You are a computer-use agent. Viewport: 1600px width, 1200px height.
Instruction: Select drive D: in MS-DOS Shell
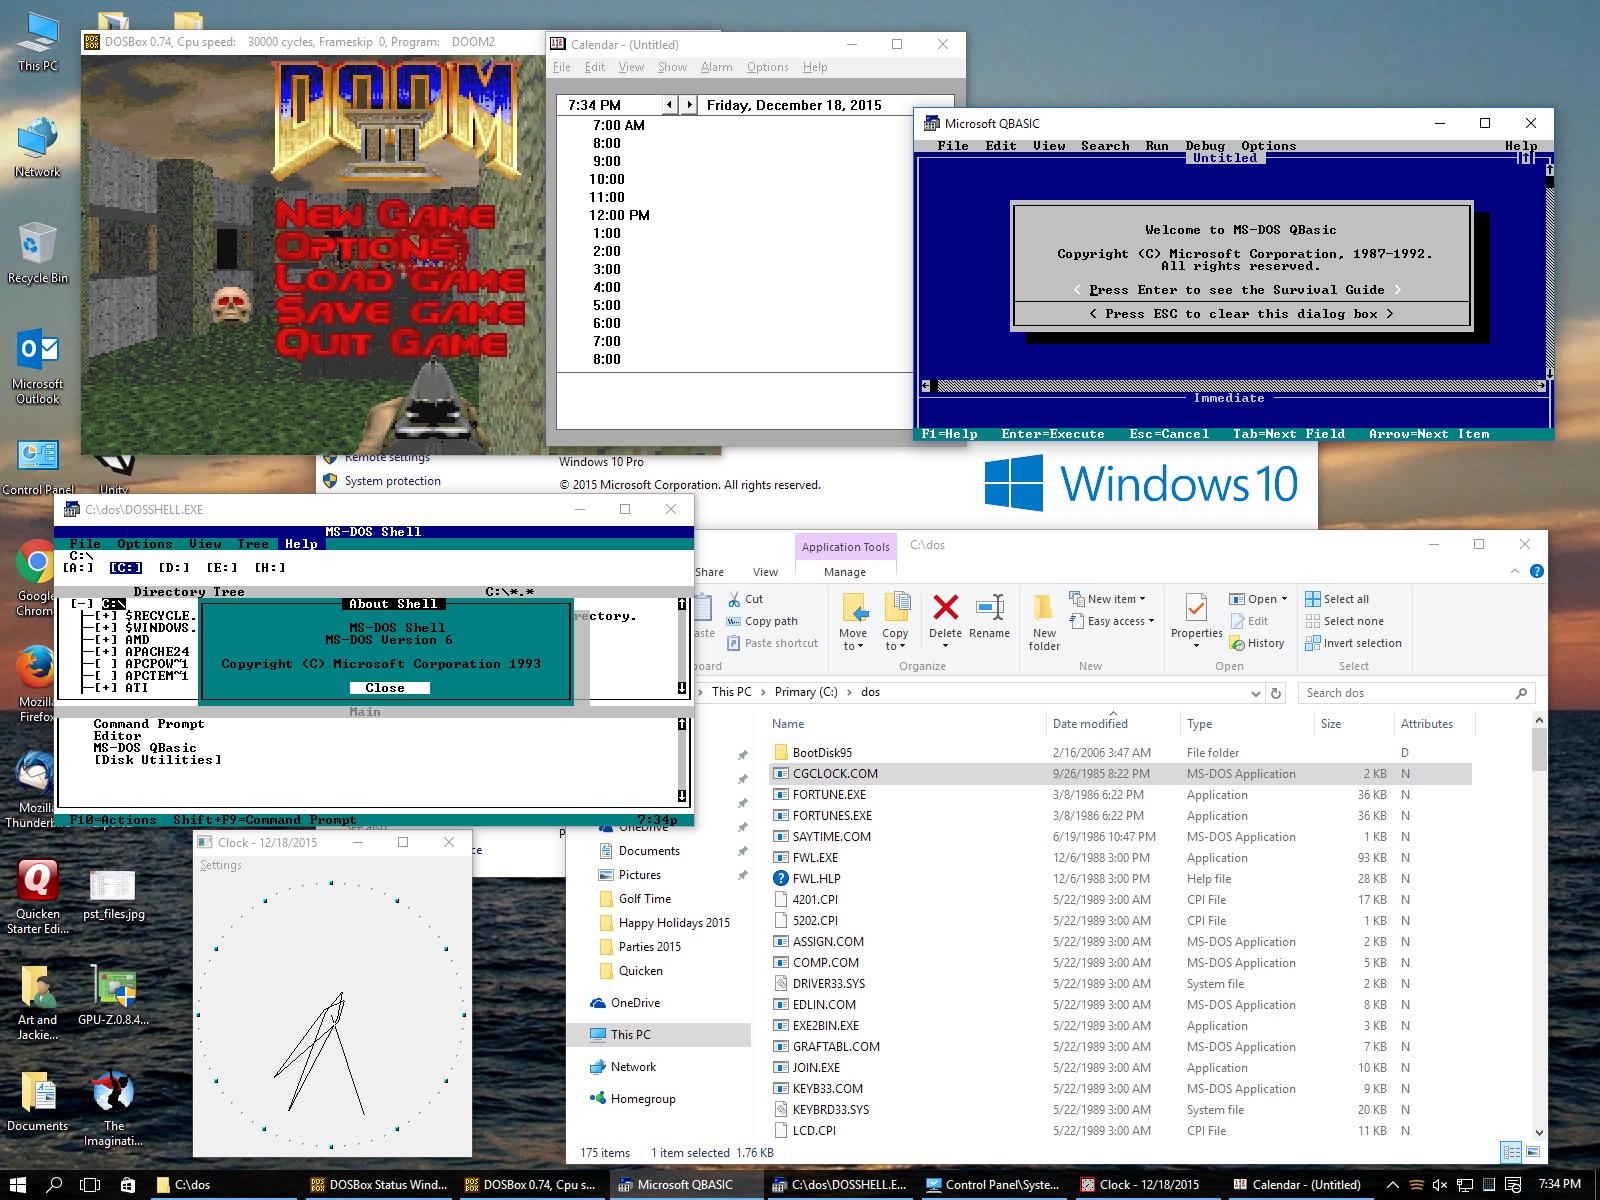point(173,568)
